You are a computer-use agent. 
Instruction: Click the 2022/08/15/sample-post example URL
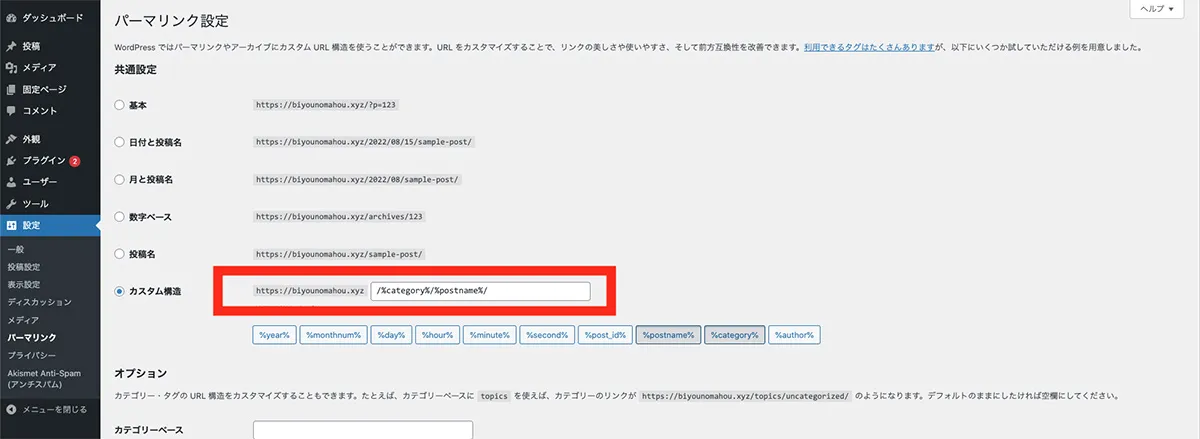(x=364, y=142)
